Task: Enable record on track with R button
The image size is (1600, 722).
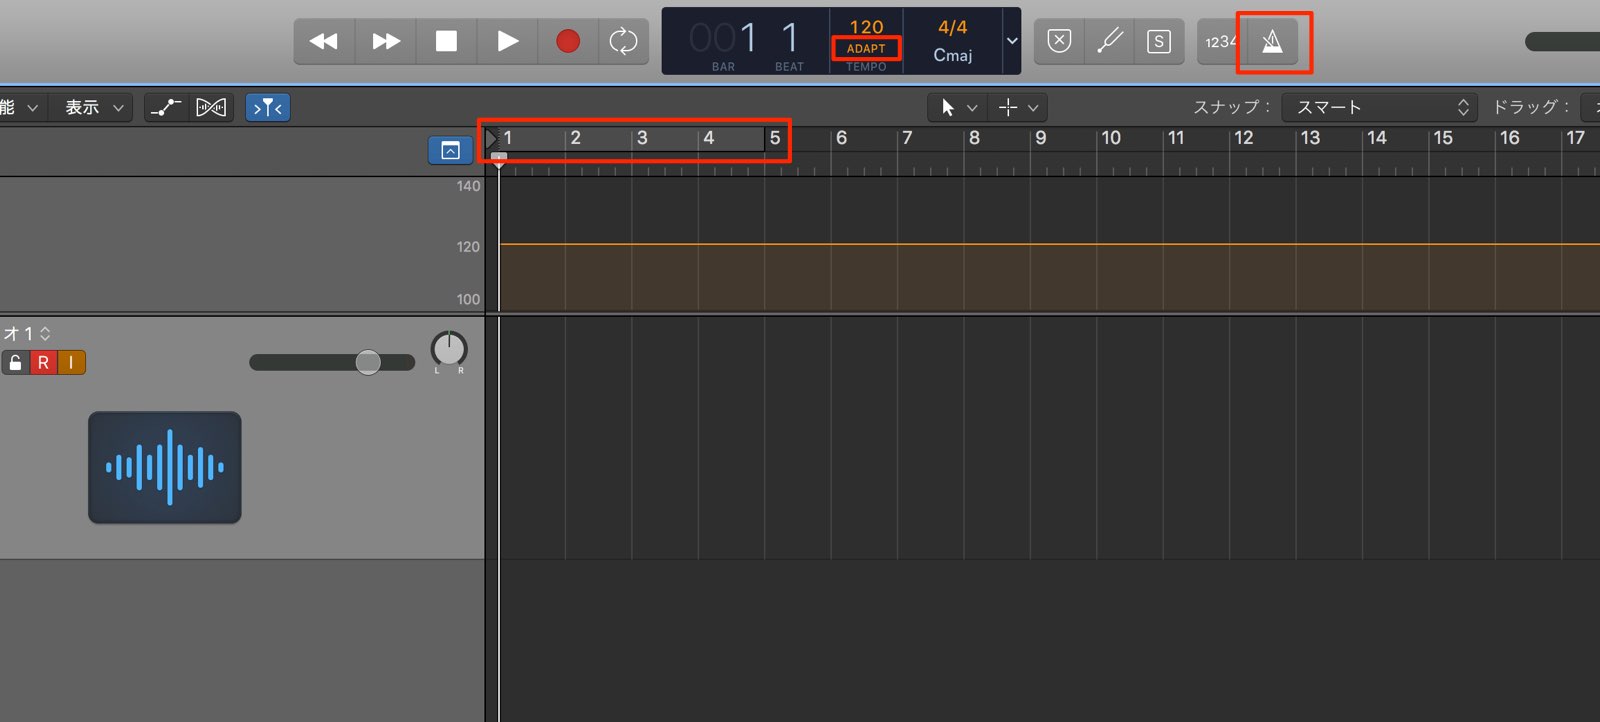Action: [43, 362]
